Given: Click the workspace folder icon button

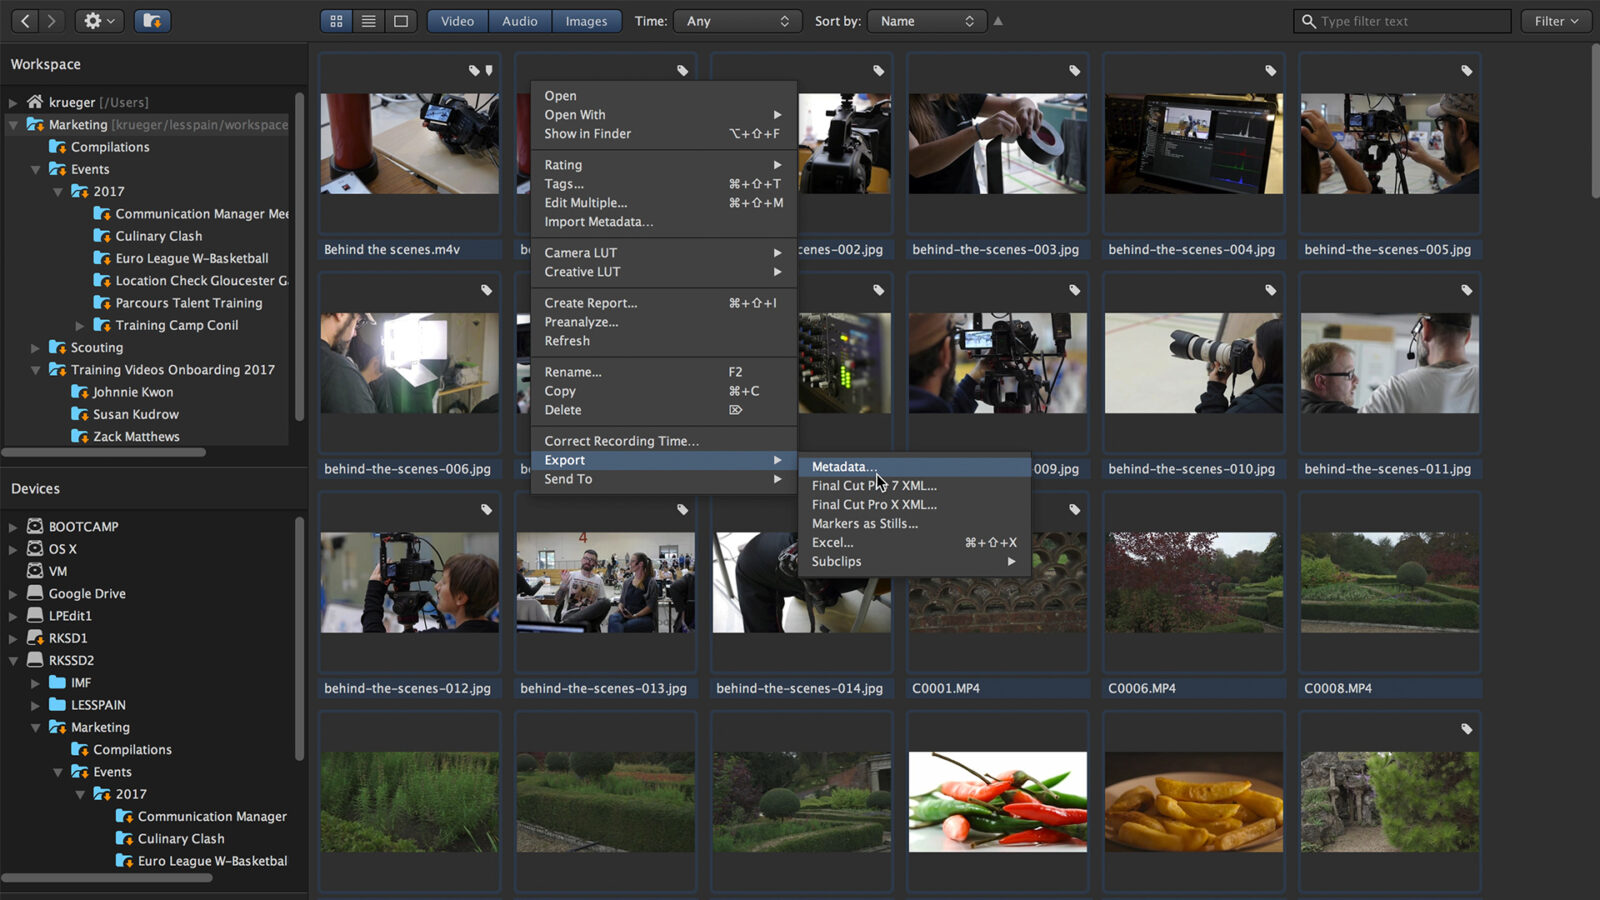Looking at the screenshot, I should pos(152,20).
